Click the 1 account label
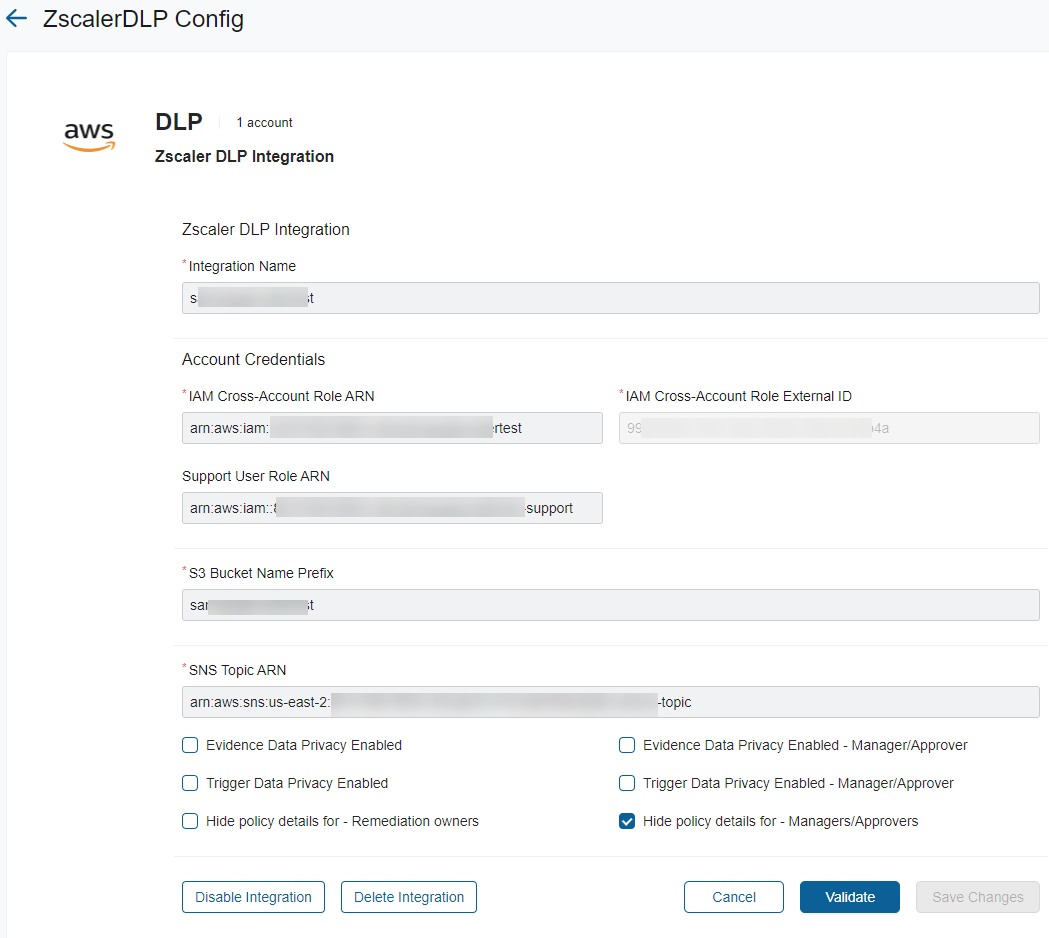Image resolution: width=1049 pixels, height=938 pixels. (x=264, y=123)
